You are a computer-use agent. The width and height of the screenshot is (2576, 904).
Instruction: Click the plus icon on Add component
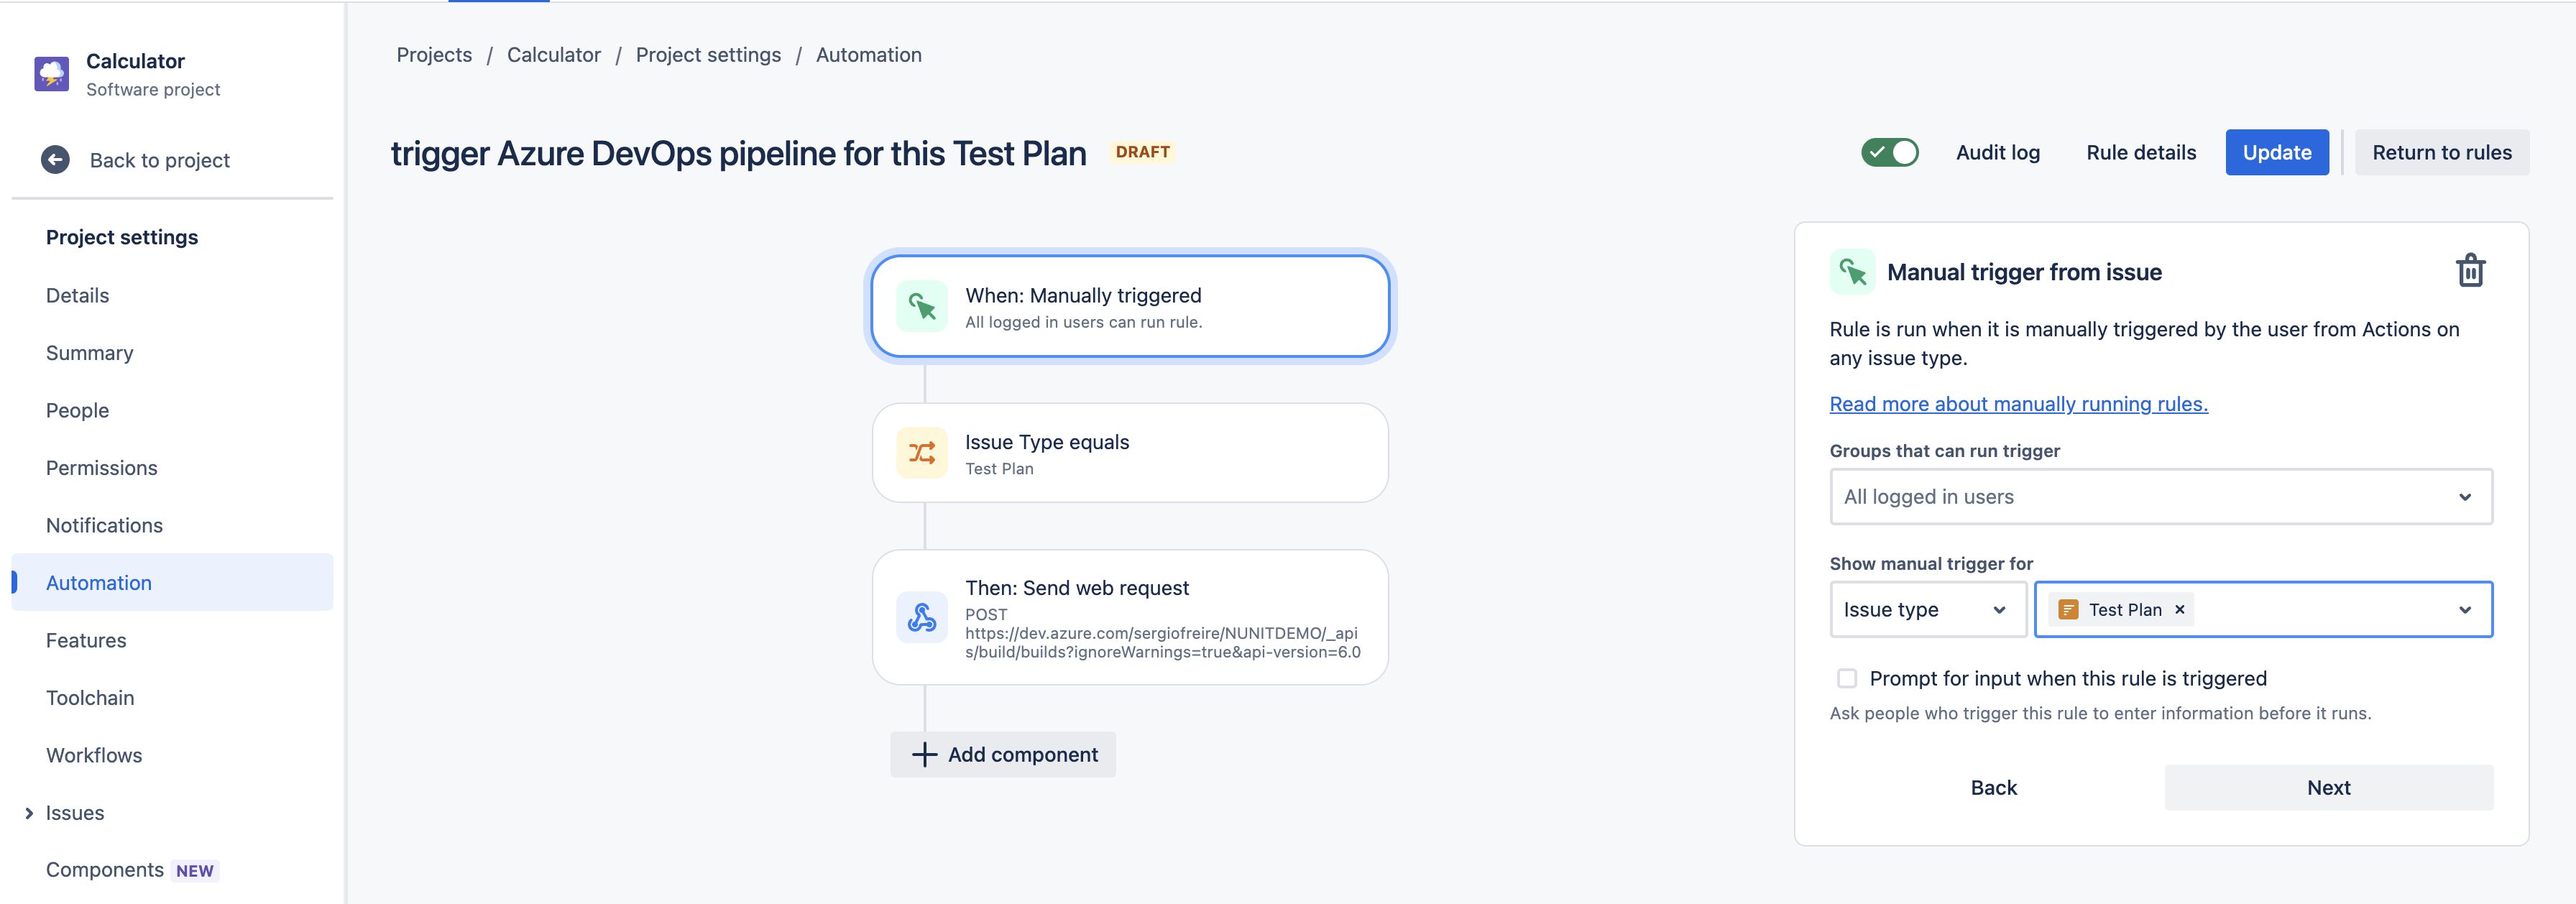pos(924,755)
